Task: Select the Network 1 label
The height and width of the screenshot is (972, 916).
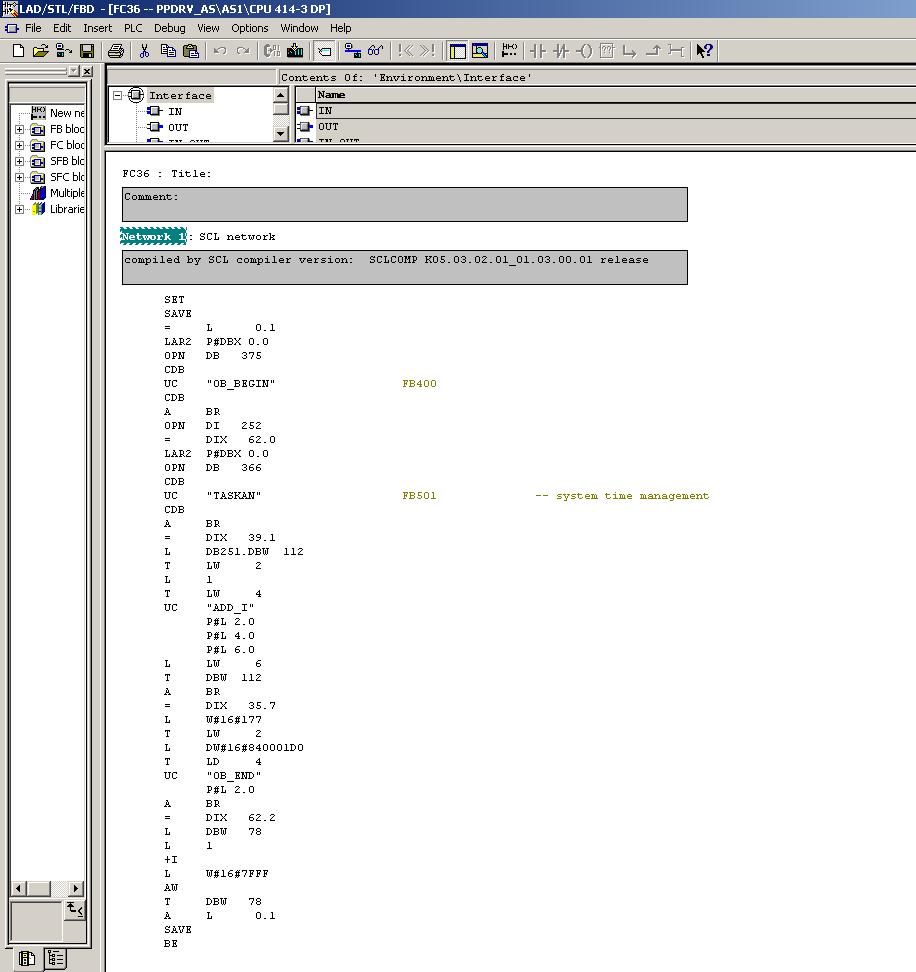Action: point(153,237)
